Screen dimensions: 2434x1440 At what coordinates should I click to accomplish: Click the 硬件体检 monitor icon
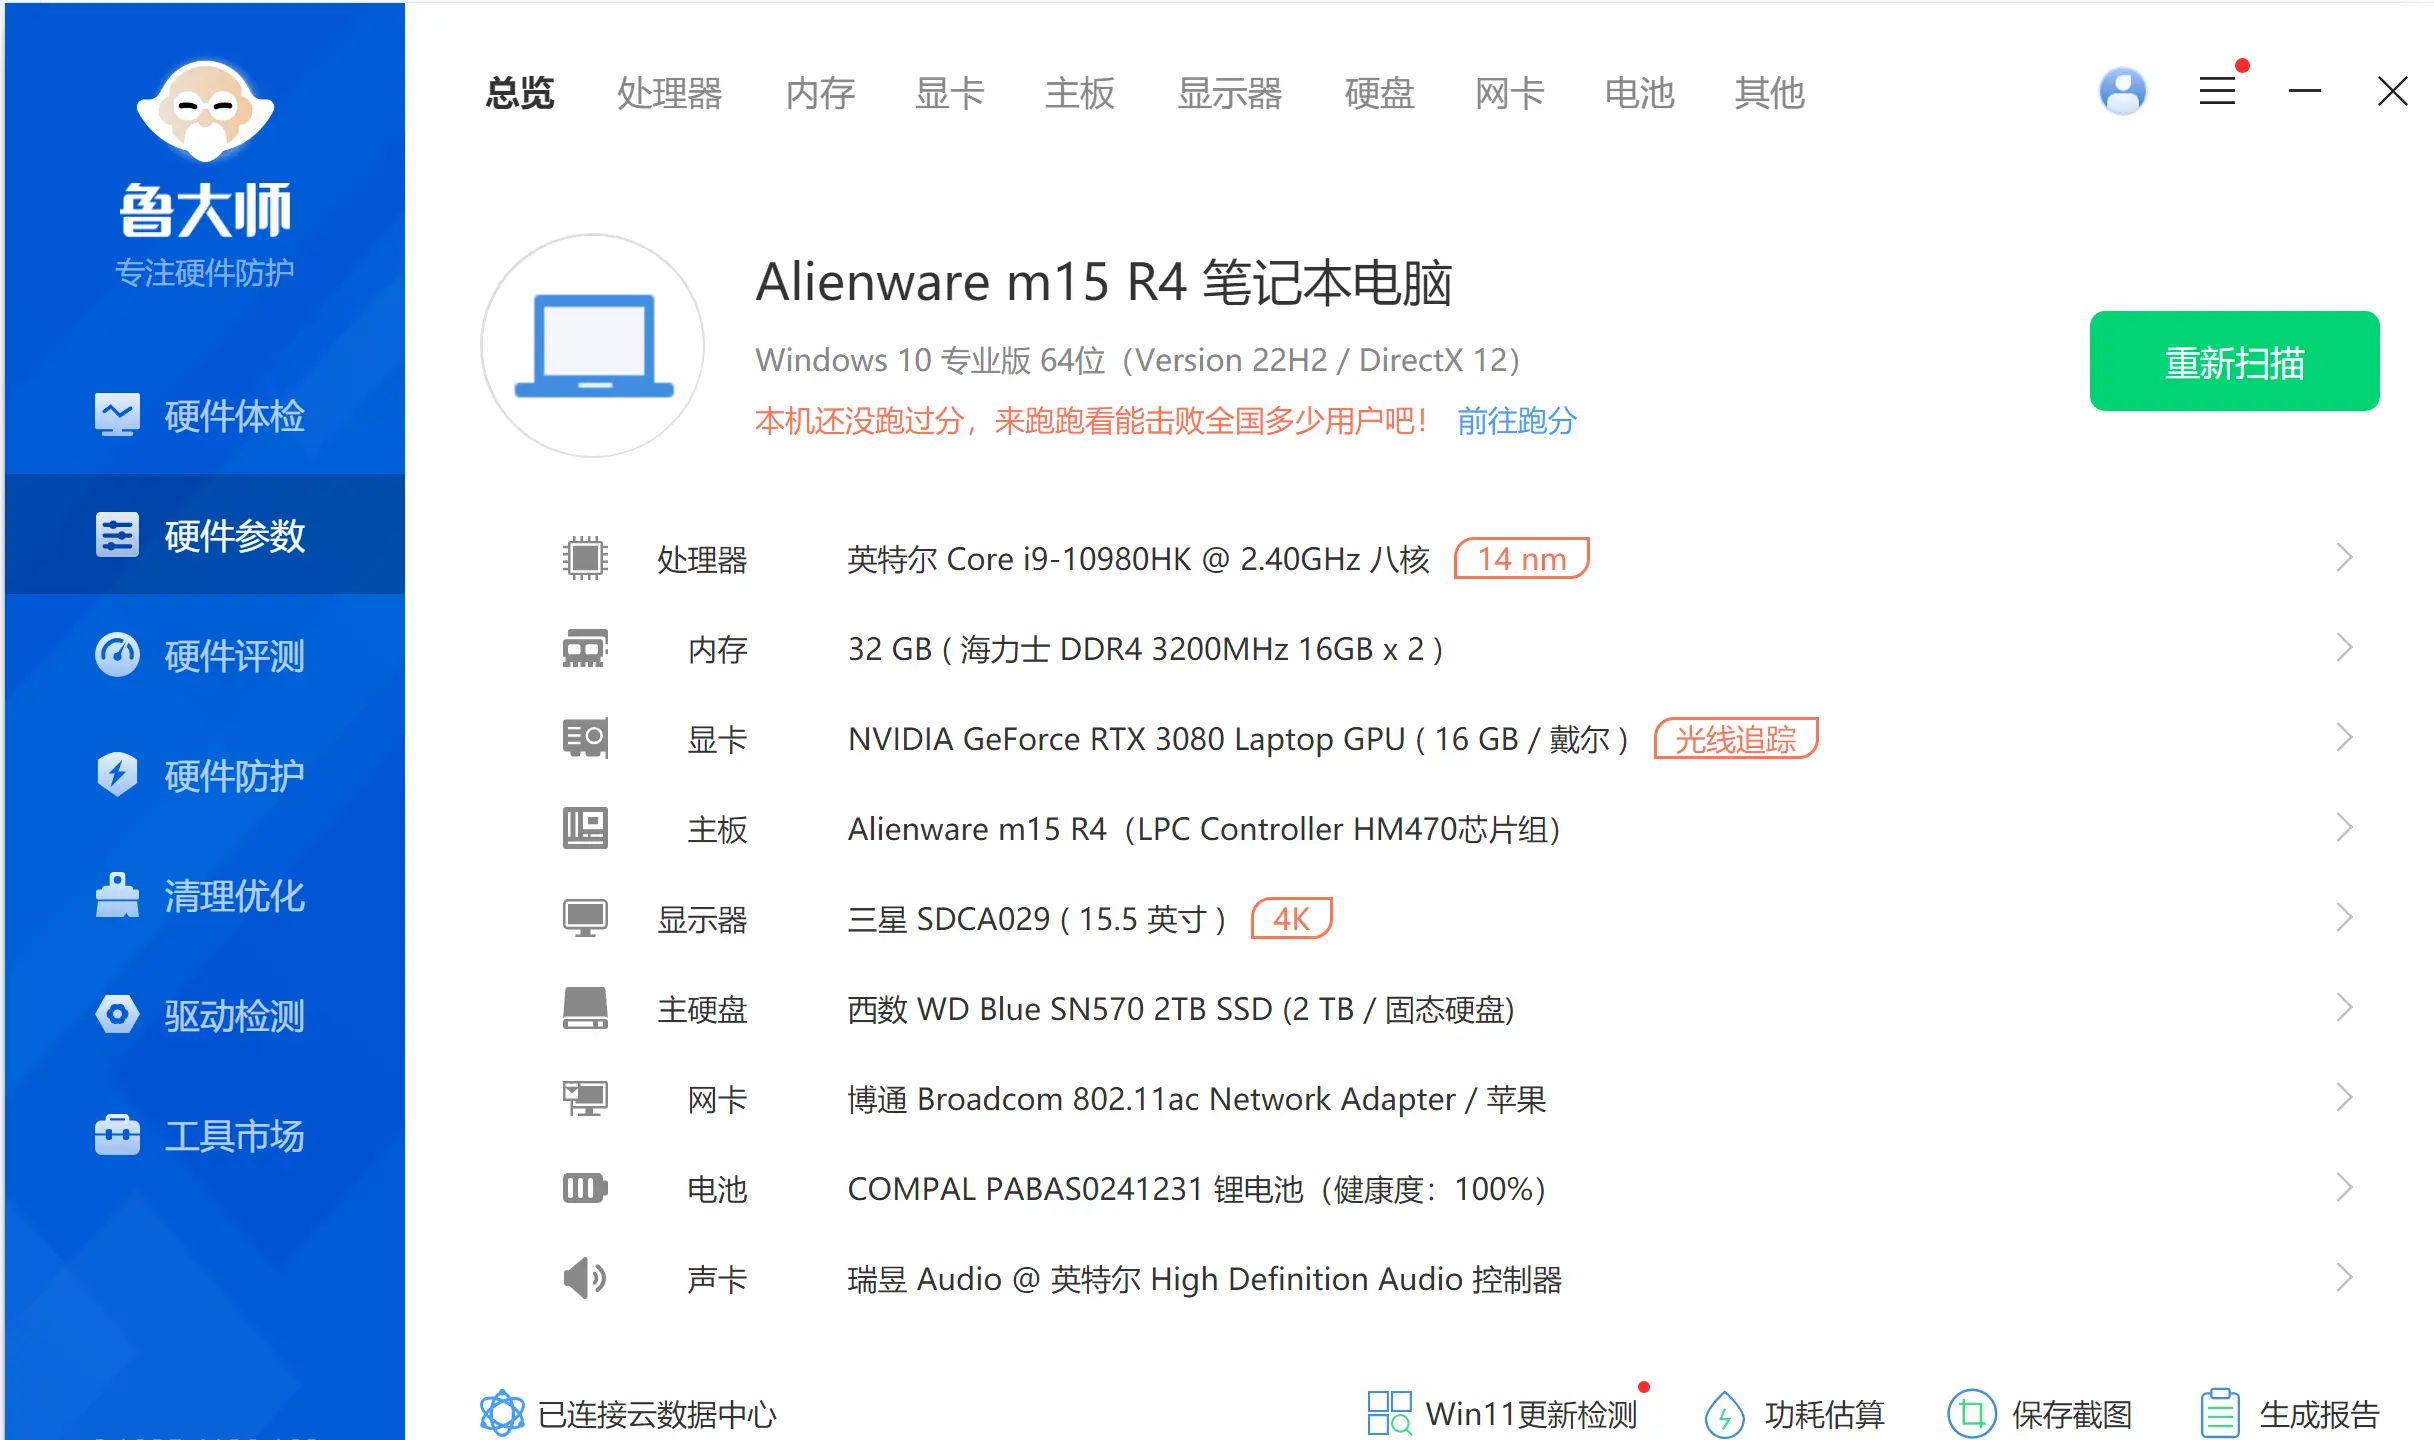click(117, 414)
